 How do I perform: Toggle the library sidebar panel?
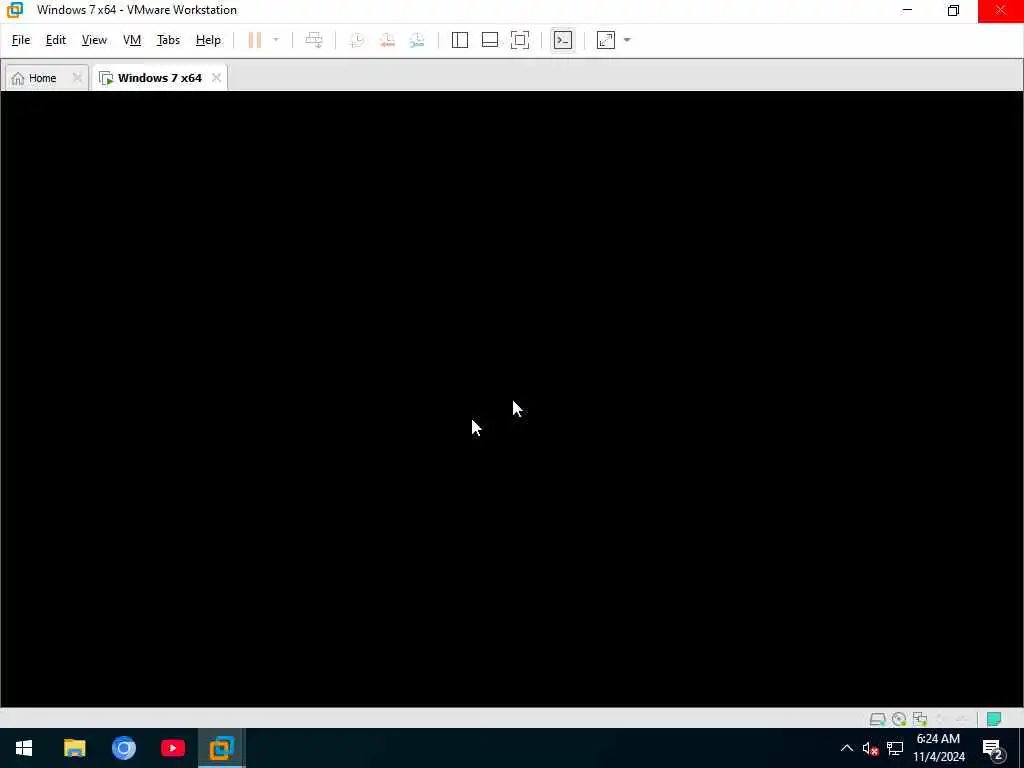click(460, 40)
